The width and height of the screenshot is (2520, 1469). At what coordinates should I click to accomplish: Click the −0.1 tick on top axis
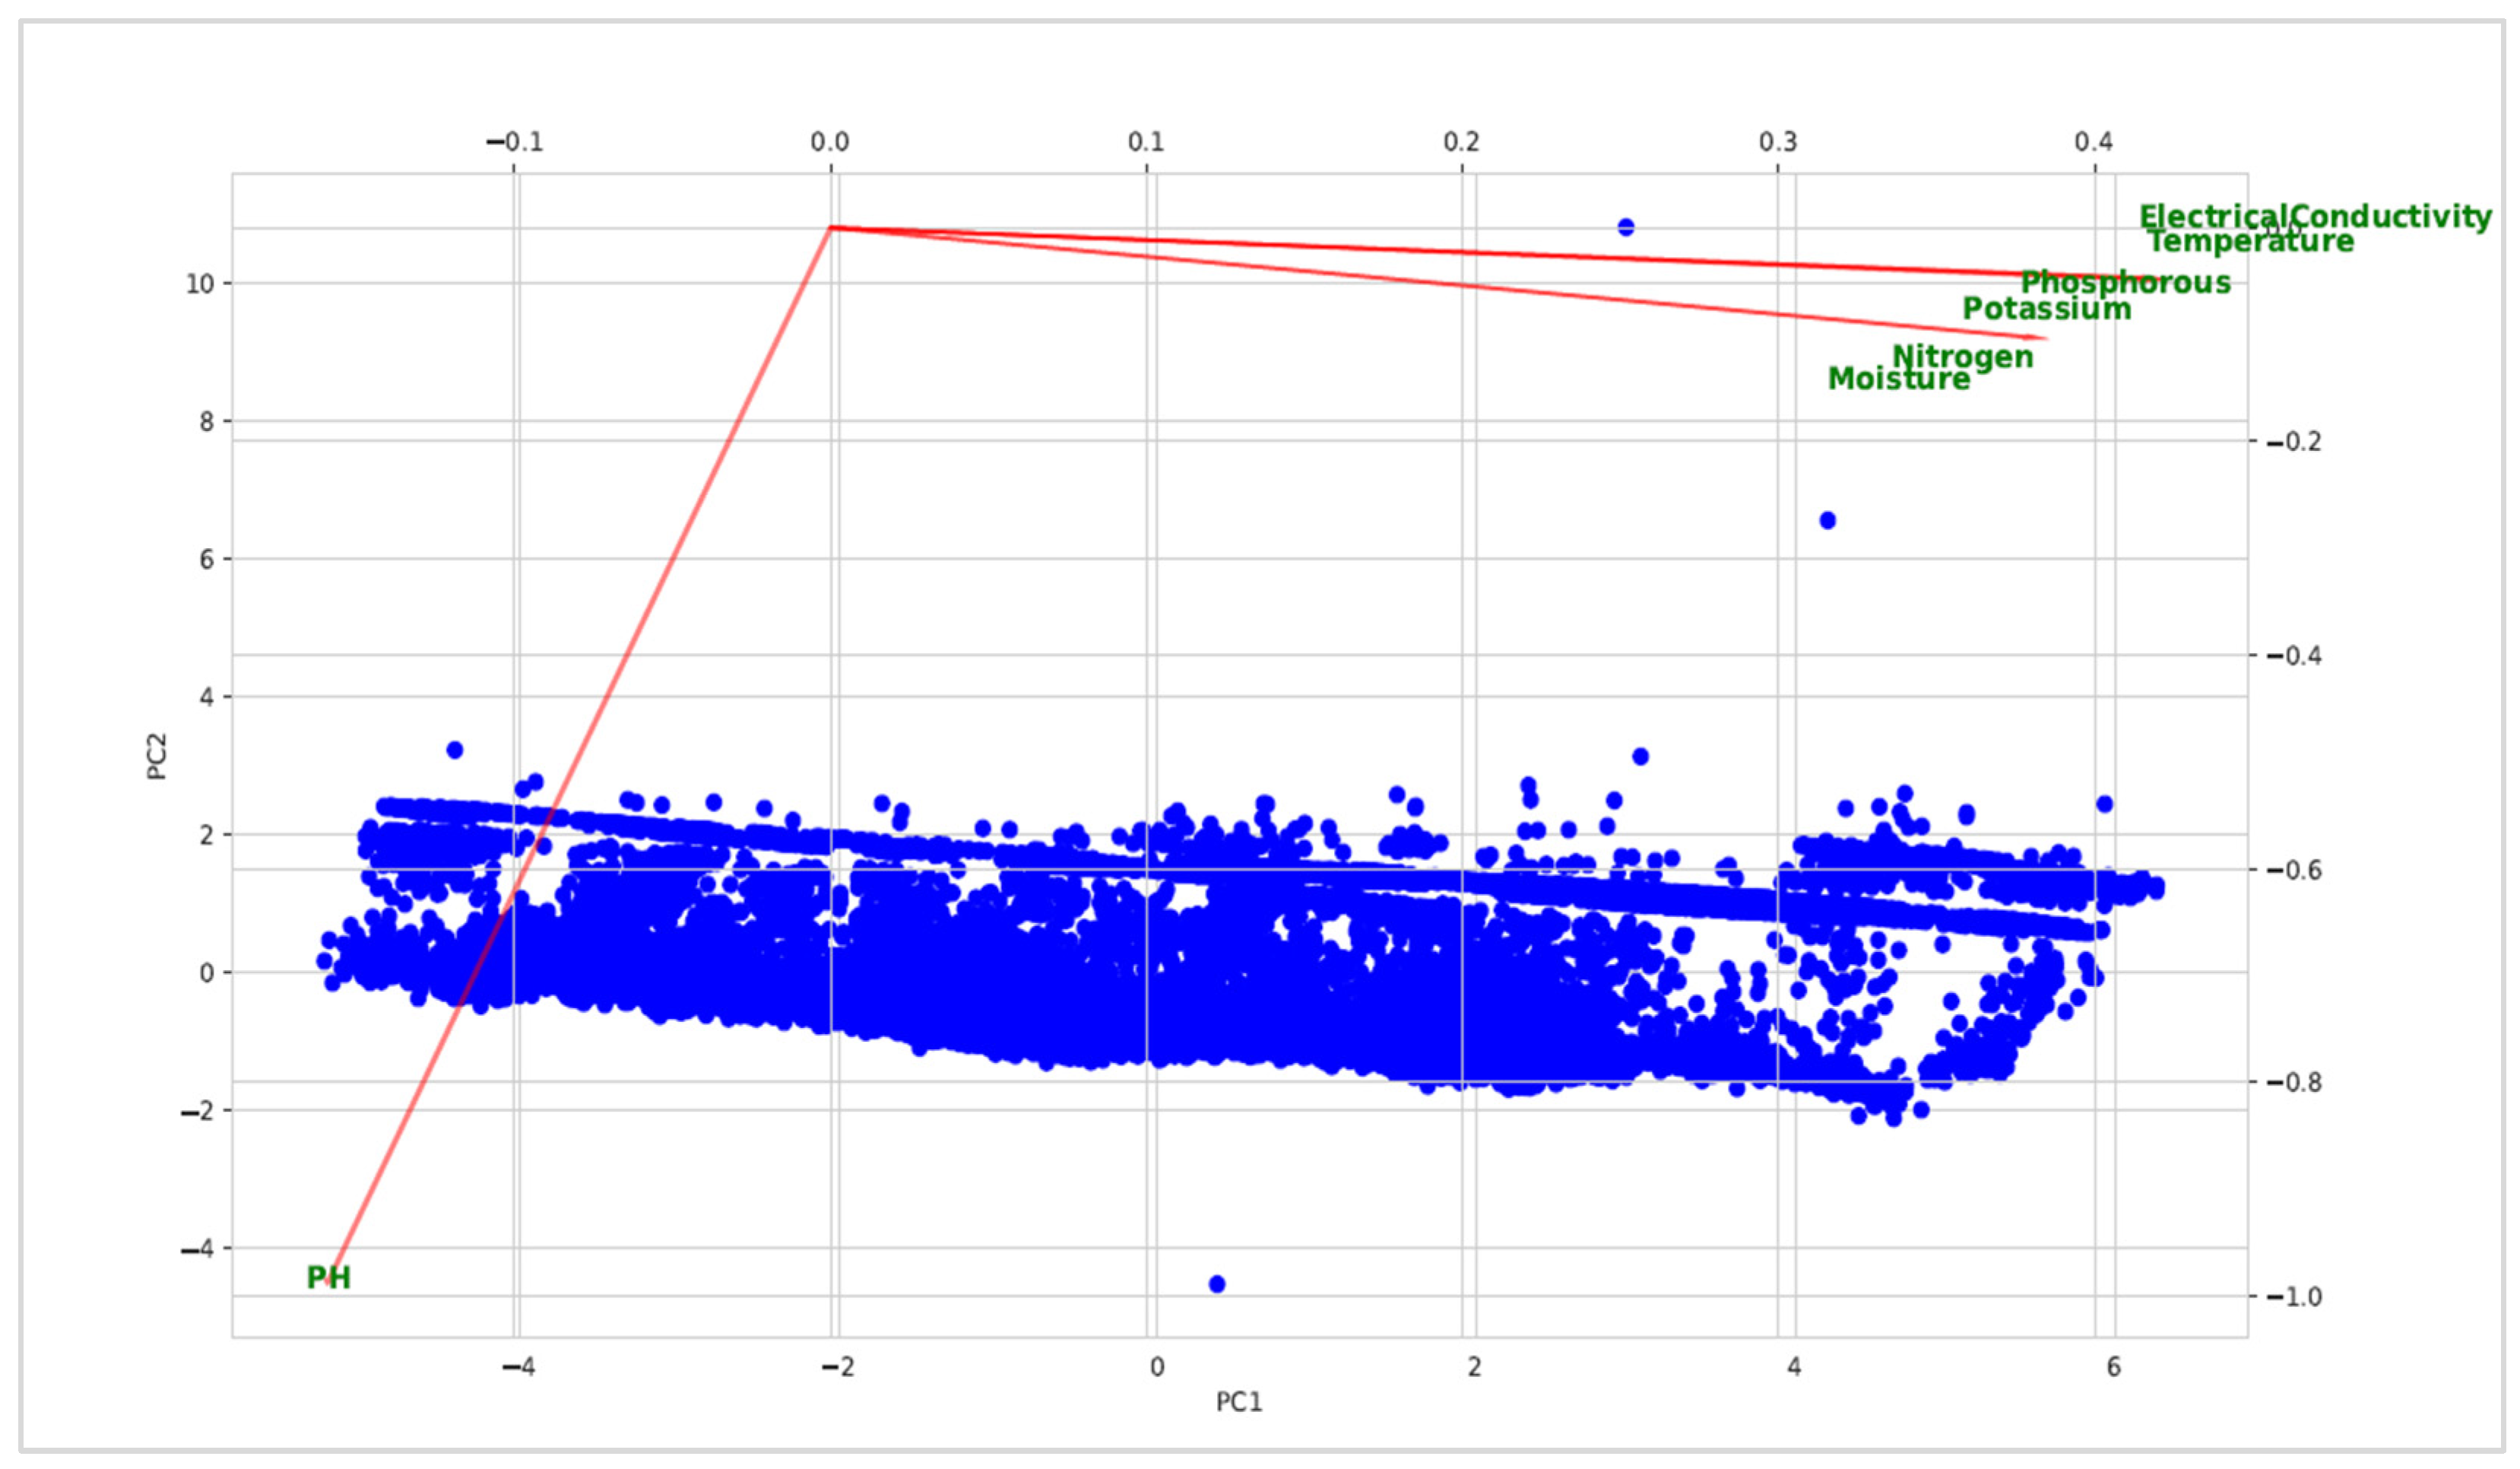click(x=515, y=142)
